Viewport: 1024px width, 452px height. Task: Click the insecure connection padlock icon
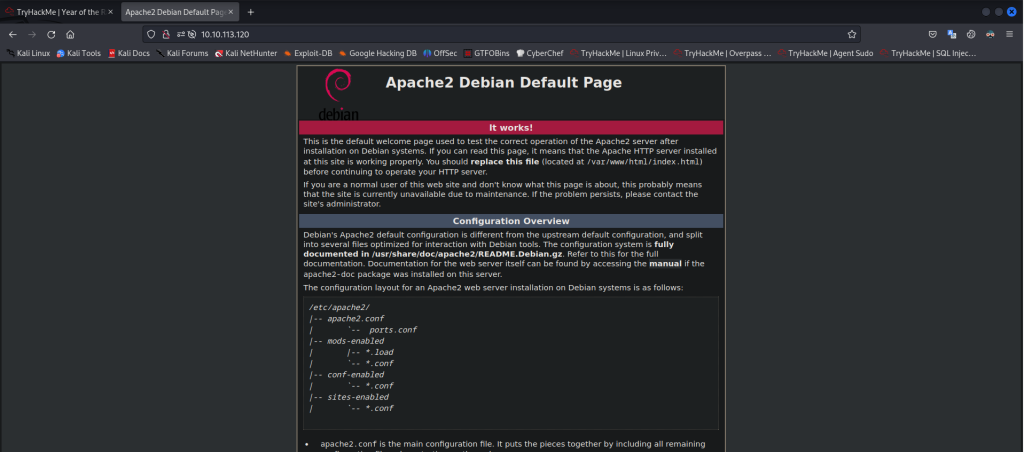click(166, 33)
